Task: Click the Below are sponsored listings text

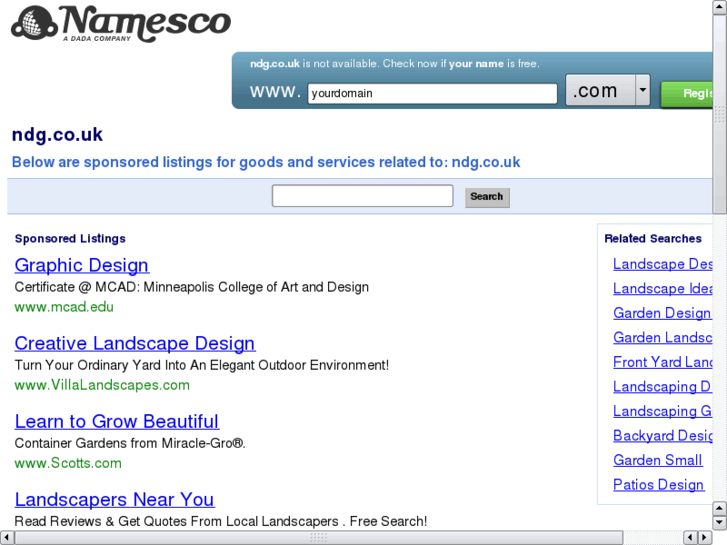Action: [266, 162]
